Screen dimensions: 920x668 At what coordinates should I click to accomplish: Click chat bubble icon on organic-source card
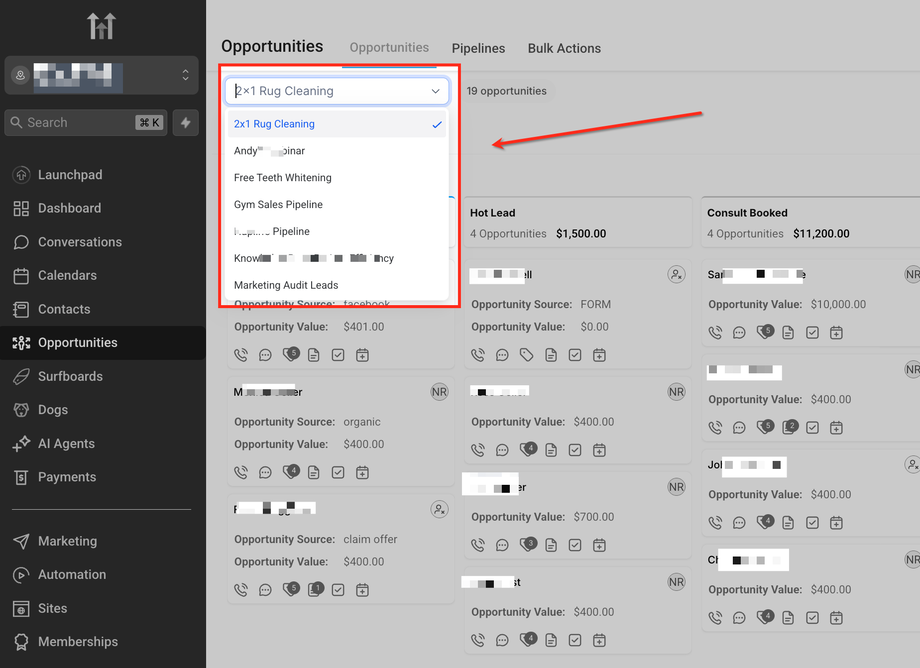[x=265, y=472]
